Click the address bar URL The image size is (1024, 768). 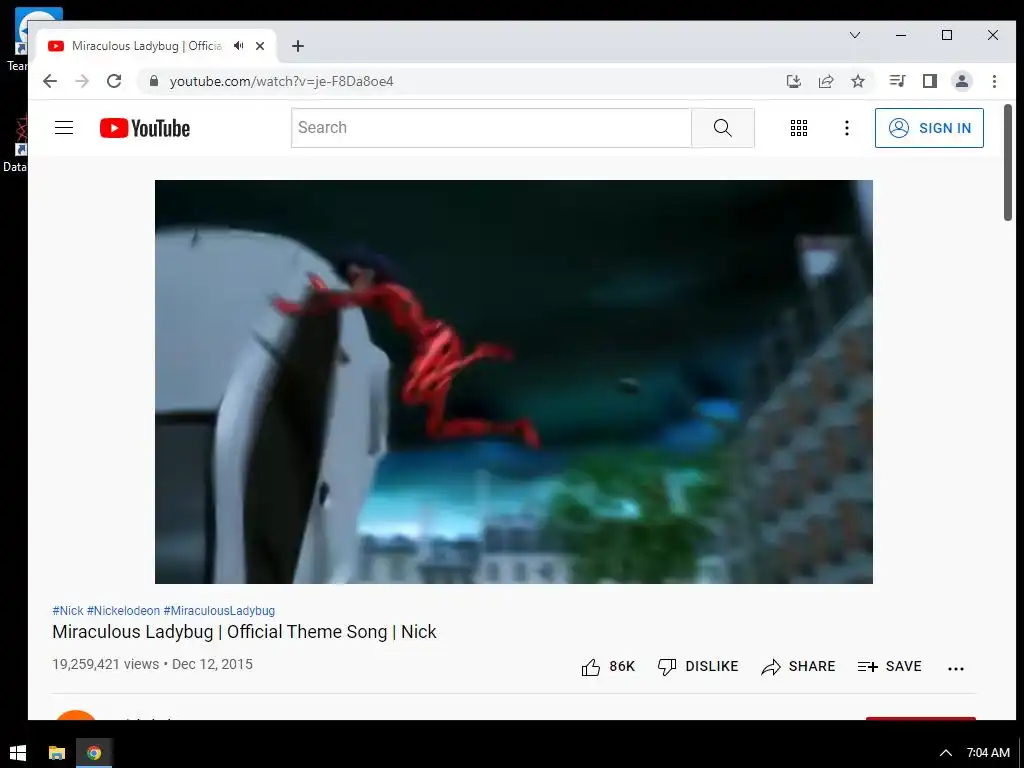[281, 81]
